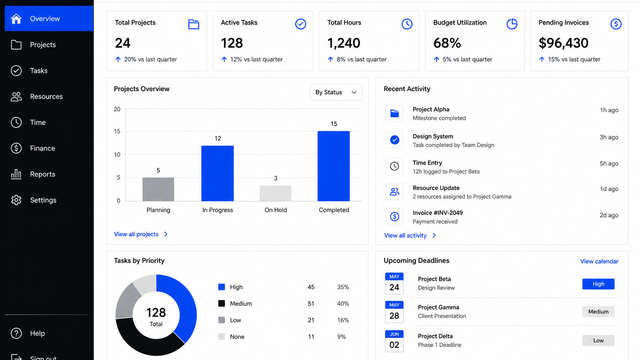The width and height of the screenshot is (640, 360).
Task: Click the Resource Update activity title
Action: click(x=436, y=188)
